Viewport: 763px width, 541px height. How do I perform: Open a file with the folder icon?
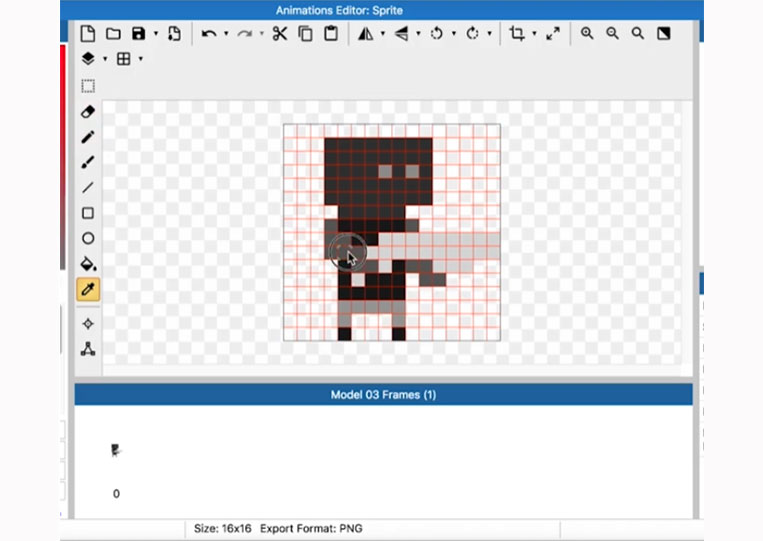(113, 34)
